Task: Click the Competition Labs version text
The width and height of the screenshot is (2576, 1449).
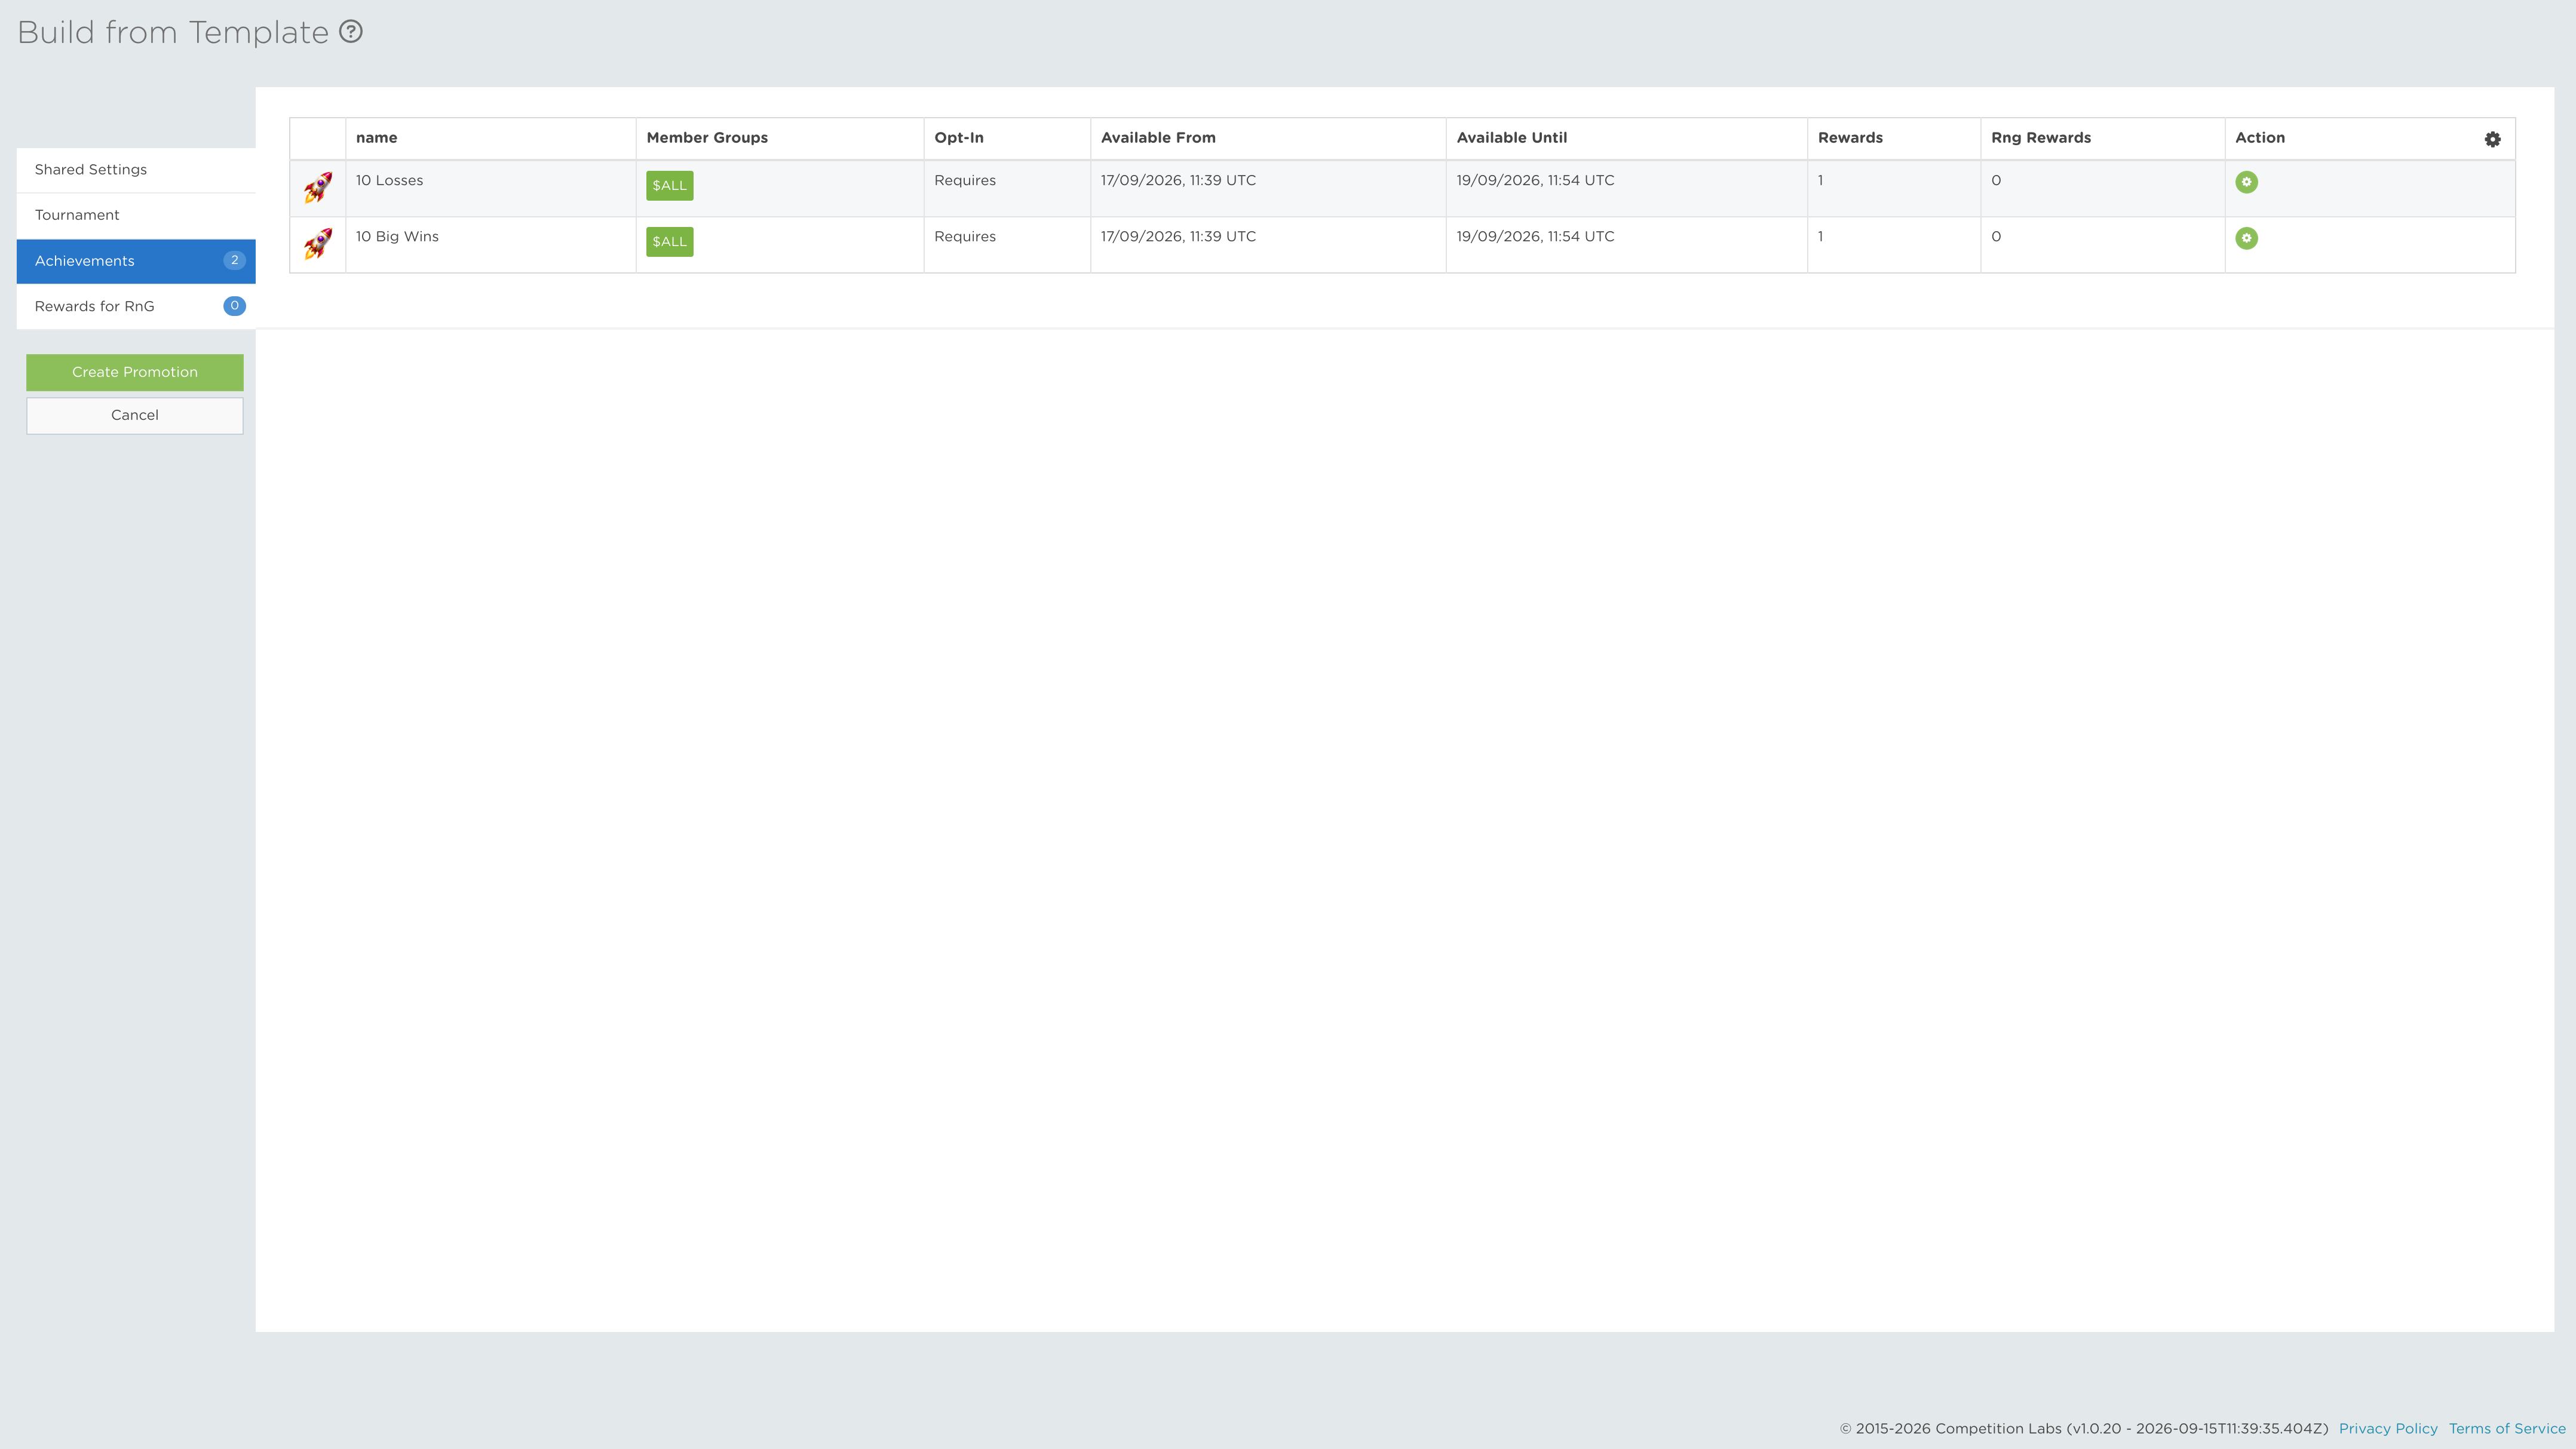Action: tap(2084, 1428)
